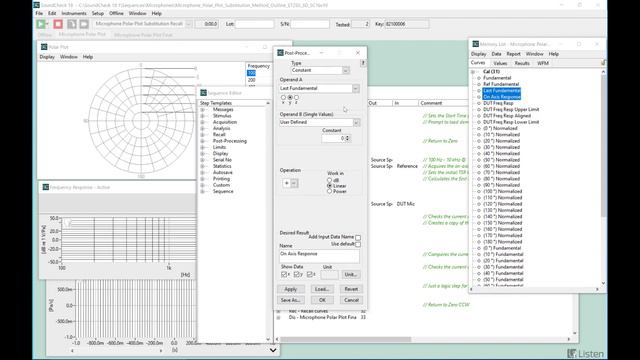Expand the Limits node in Step Templates
Image resolution: width=640 pixels, height=360 pixels.
[x=202, y=147]
